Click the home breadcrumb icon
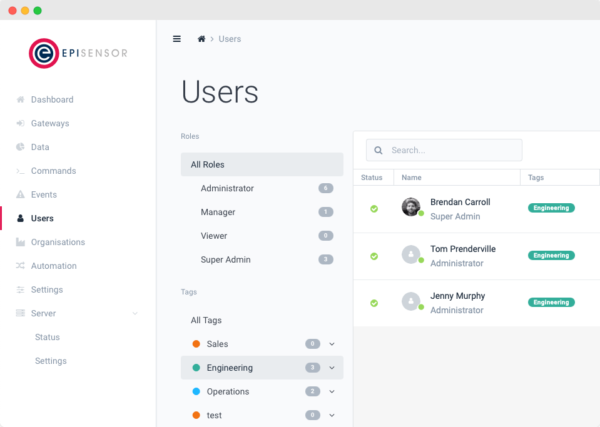 click(202, 39)
